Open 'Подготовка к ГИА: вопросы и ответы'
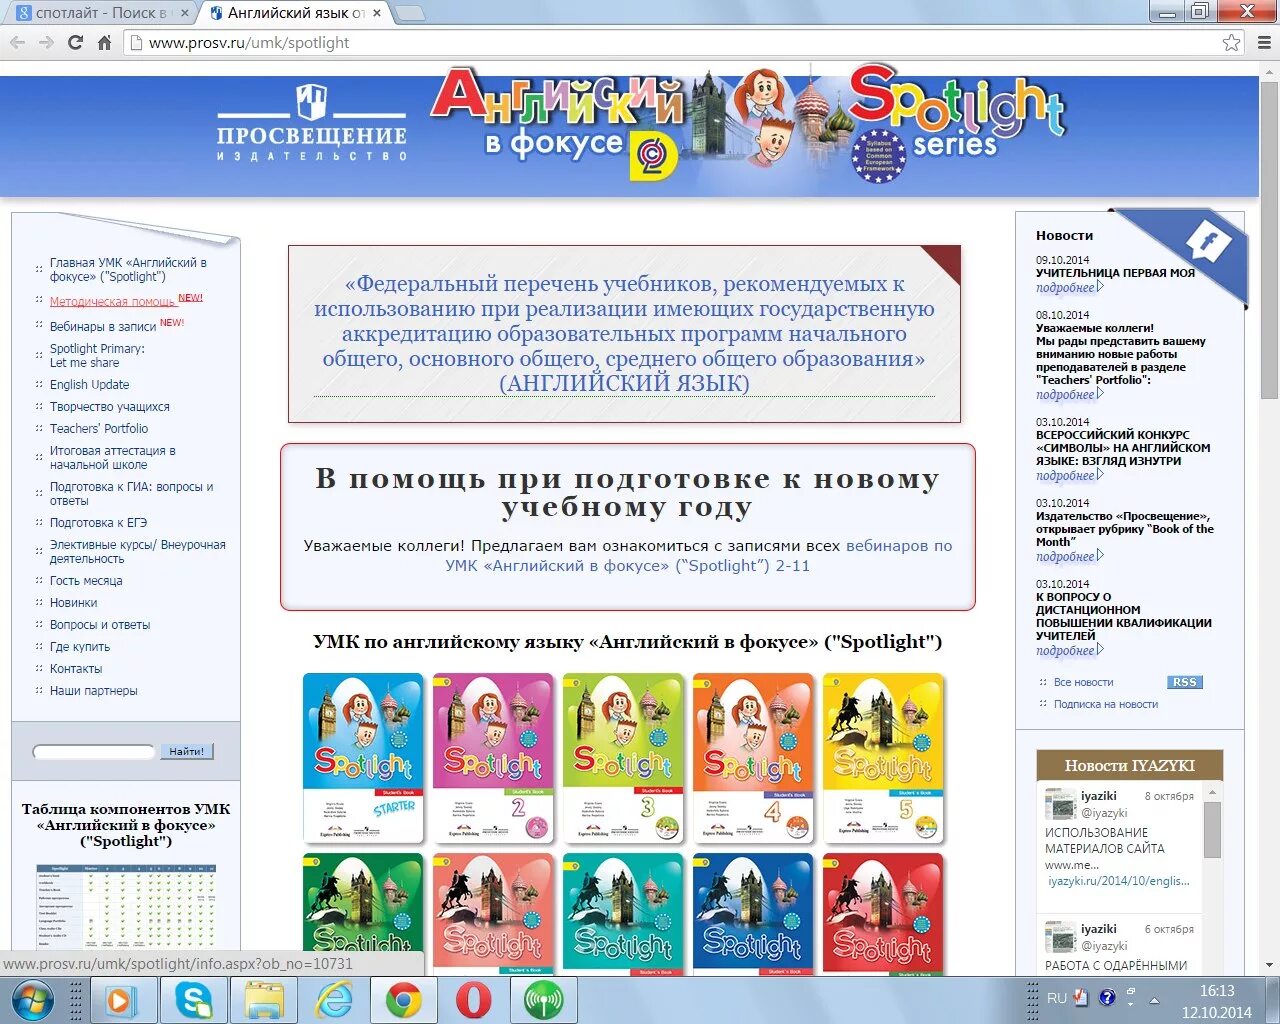Screen dimensions: 1280x1024 pos(132,494)
